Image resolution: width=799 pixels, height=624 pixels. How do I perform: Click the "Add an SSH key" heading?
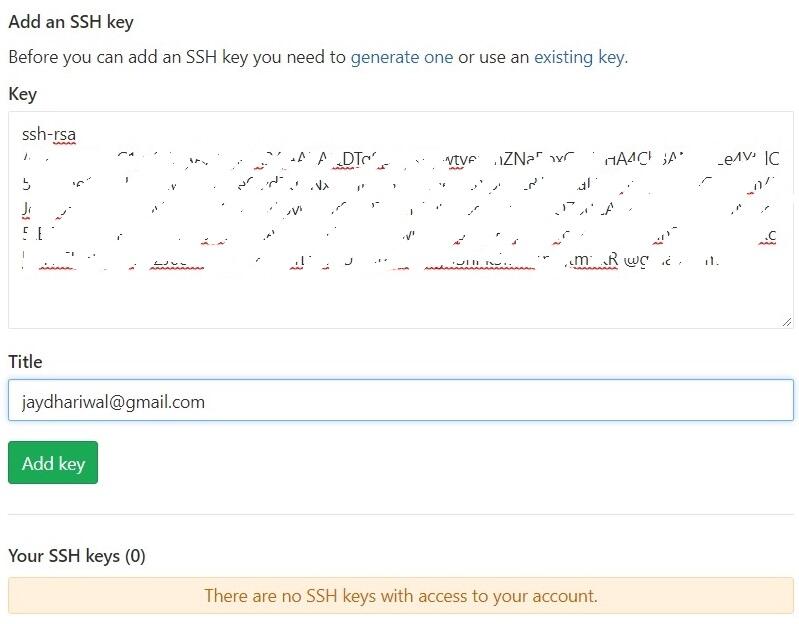click(x=70, y=22)
